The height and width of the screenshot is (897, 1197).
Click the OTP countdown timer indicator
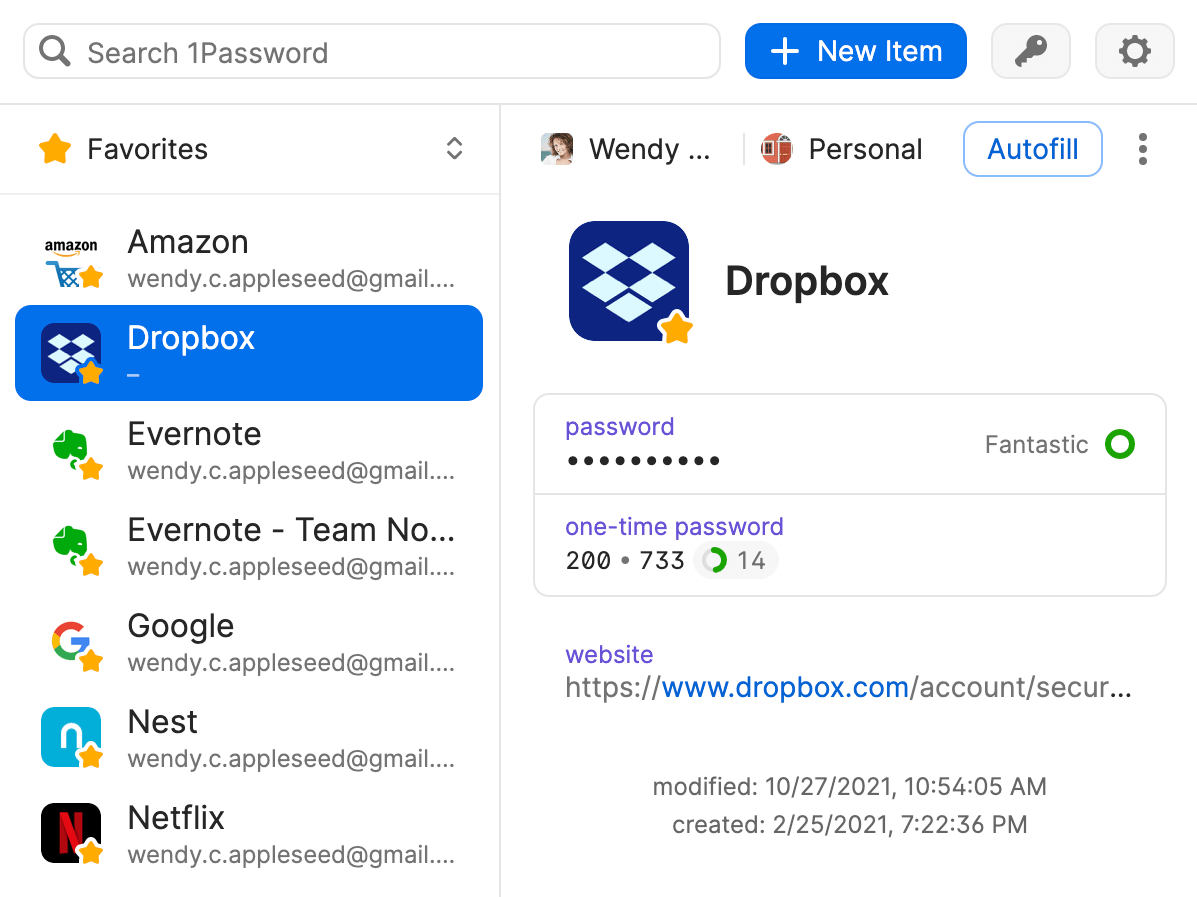(x=735, y=560)
